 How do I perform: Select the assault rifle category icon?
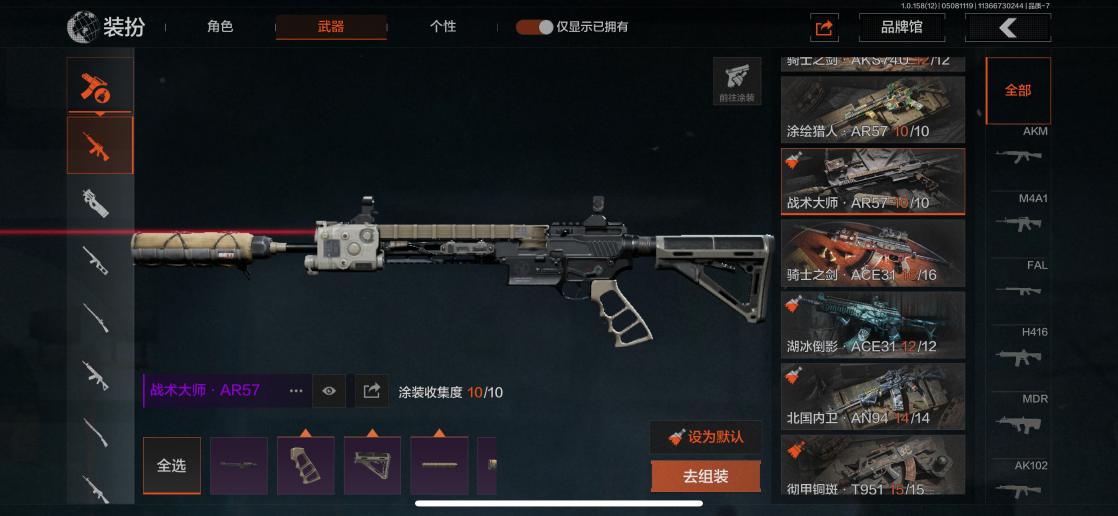tap(100, 145)
